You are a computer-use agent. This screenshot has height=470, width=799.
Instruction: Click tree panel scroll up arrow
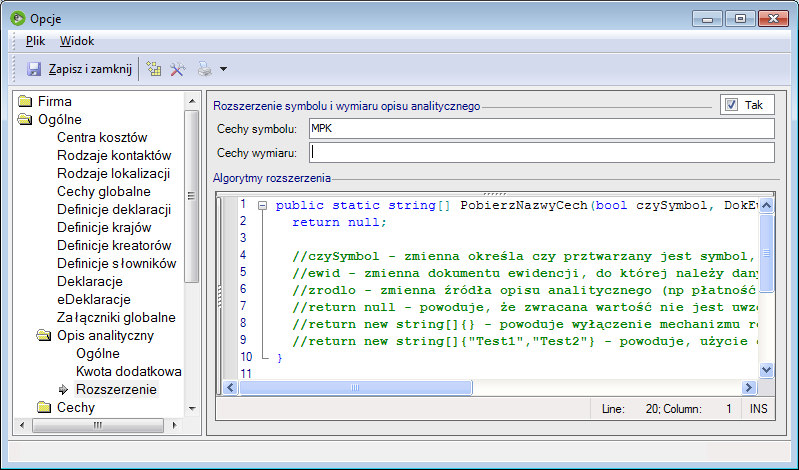click(192, 101)
